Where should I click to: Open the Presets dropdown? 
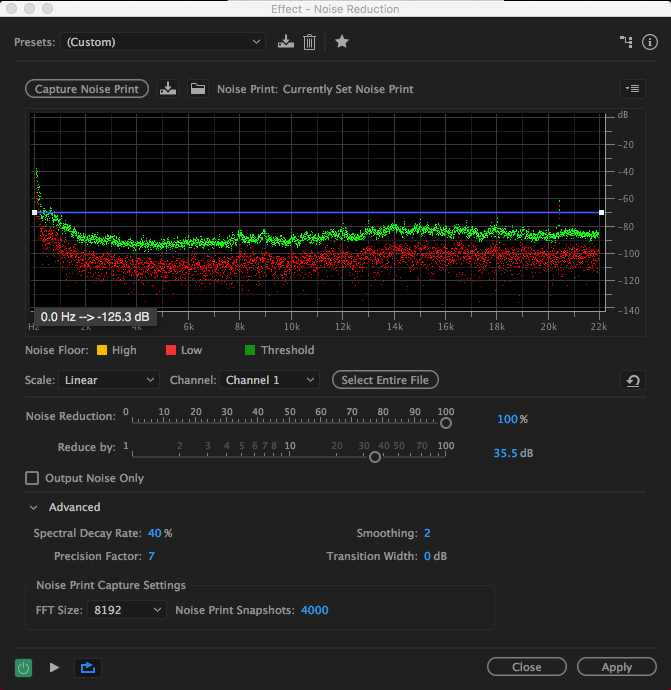(x=162, y=42)
